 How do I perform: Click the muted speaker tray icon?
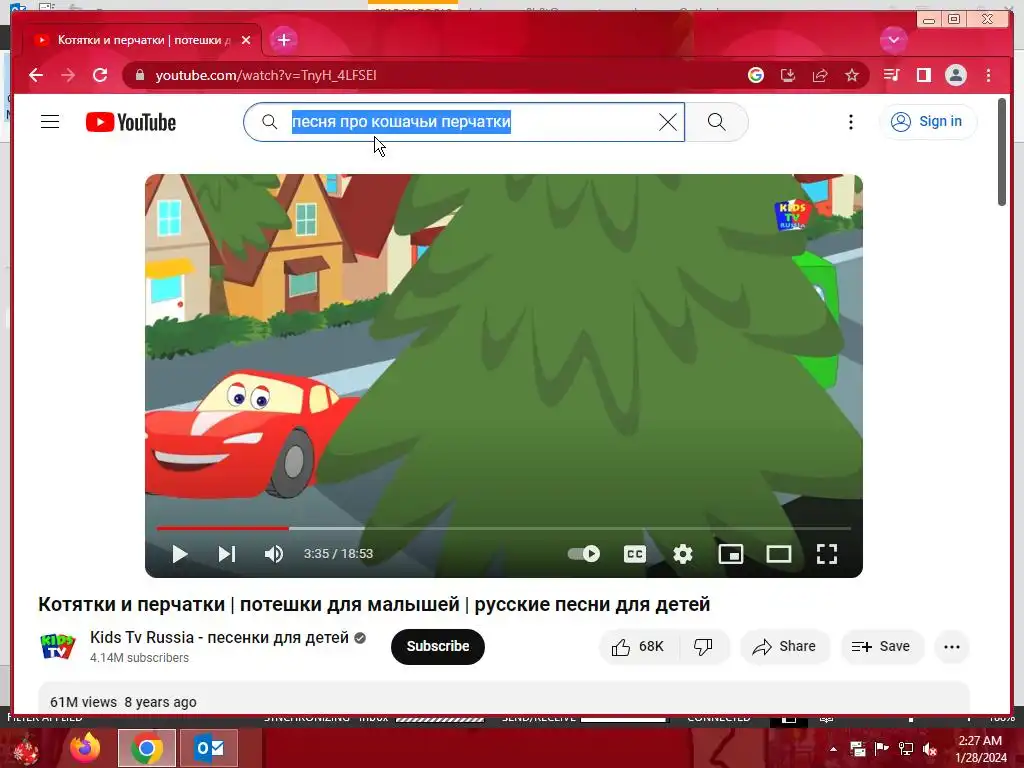click(929, 749)
